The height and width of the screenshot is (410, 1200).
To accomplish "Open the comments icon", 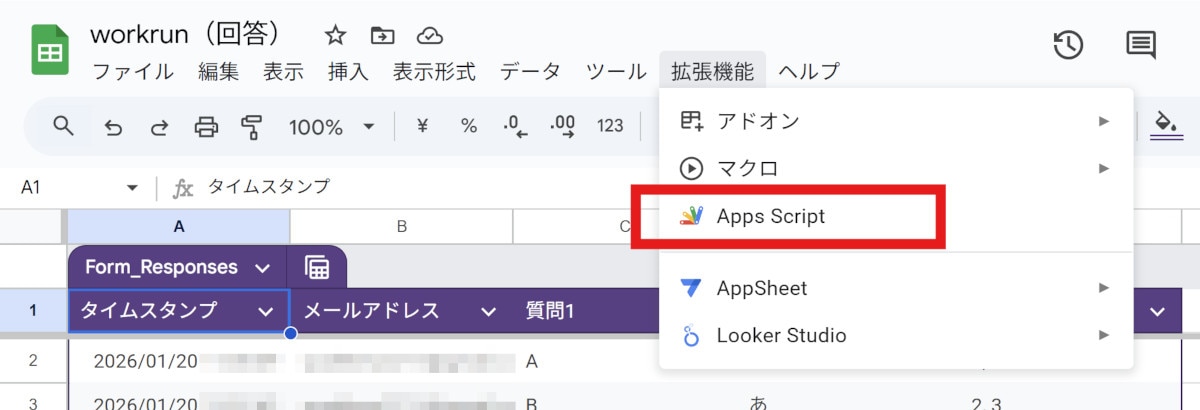I will click(1140, 44).
